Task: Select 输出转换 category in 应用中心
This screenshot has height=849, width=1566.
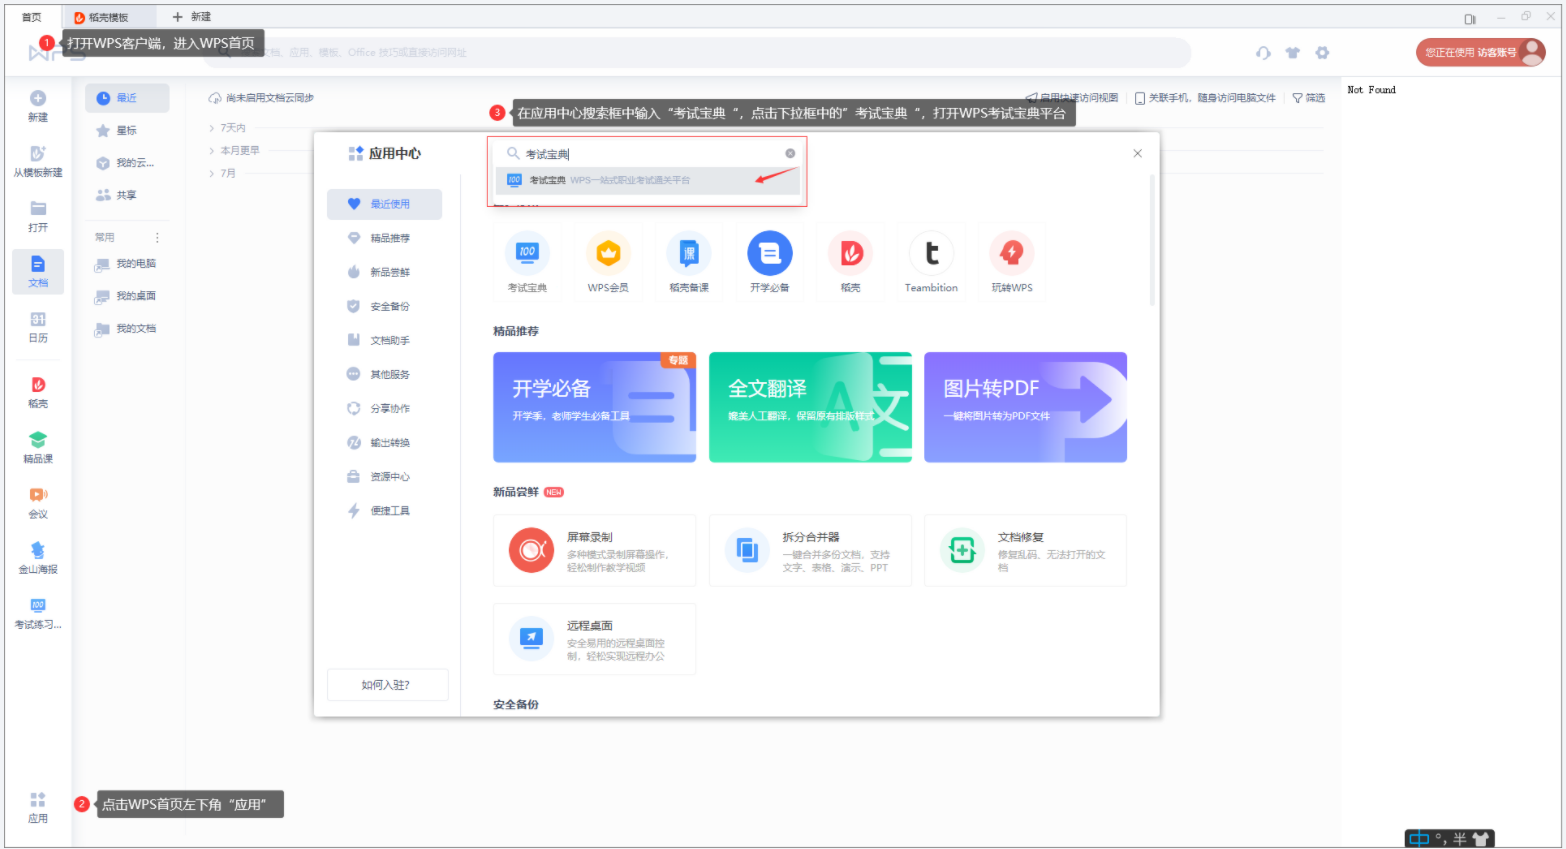Action: [384, 442]
